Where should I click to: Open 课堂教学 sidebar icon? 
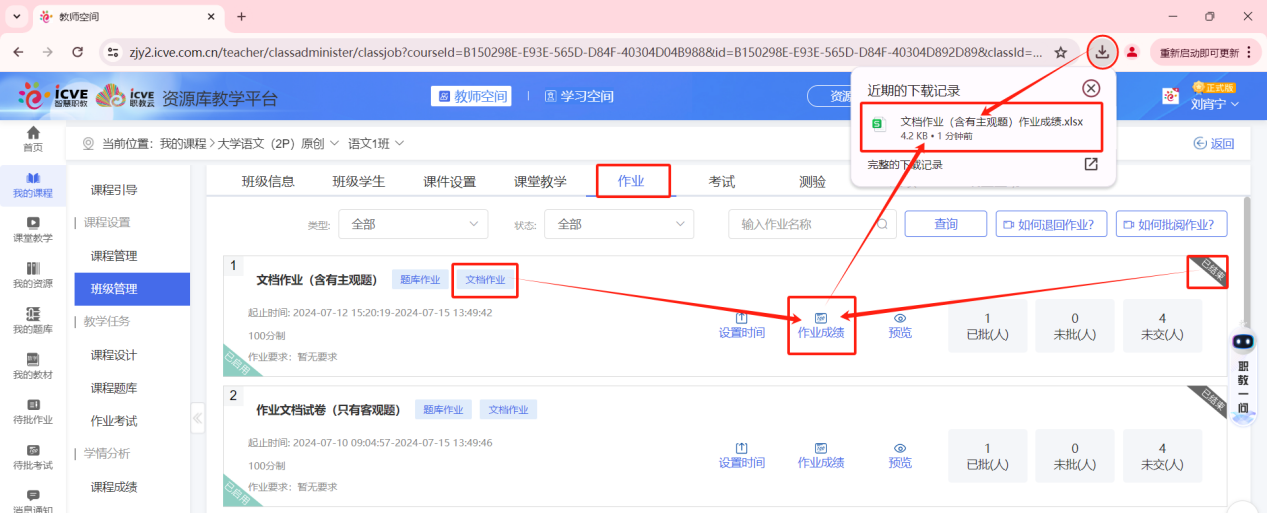coord(33,230)
